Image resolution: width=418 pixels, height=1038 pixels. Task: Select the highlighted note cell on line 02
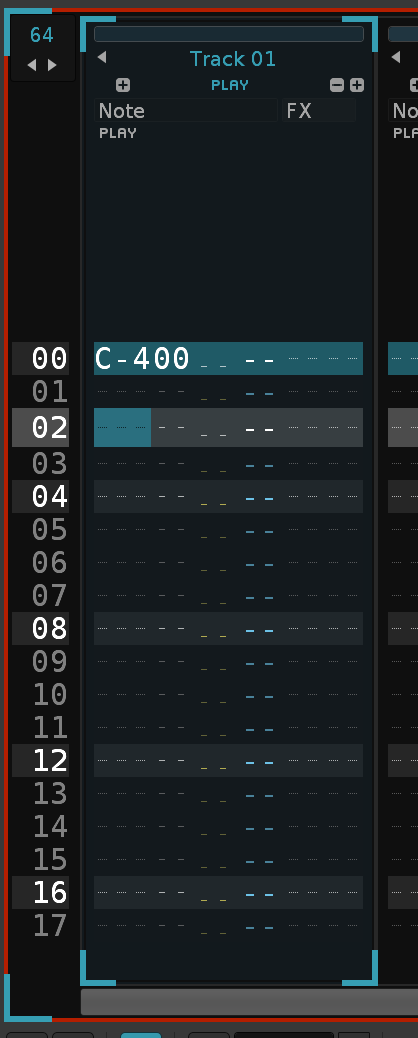pyautogui.click(x=123, y=427)
